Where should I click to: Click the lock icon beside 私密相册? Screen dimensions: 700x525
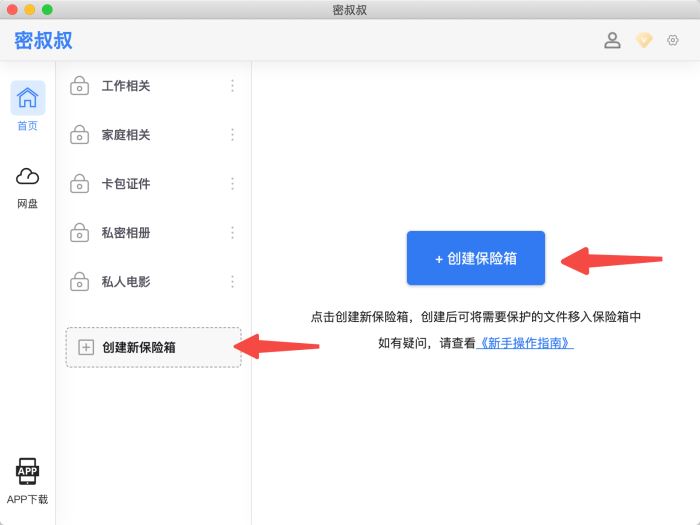point(79,233)
